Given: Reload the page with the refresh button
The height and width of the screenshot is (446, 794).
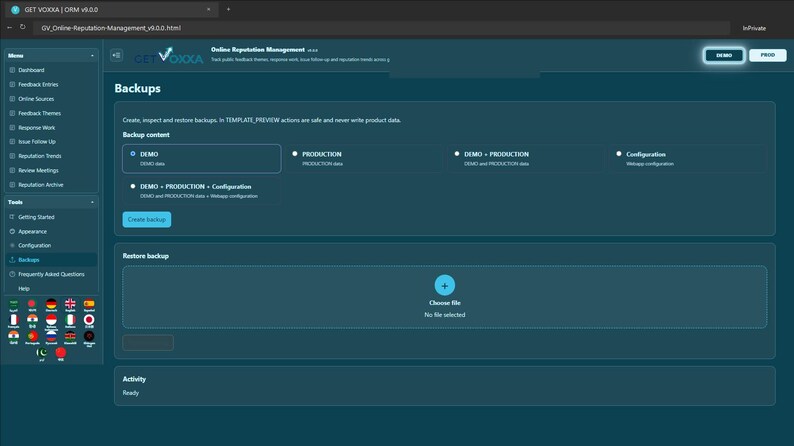Looking at the screenshot, I should [23, 27].
